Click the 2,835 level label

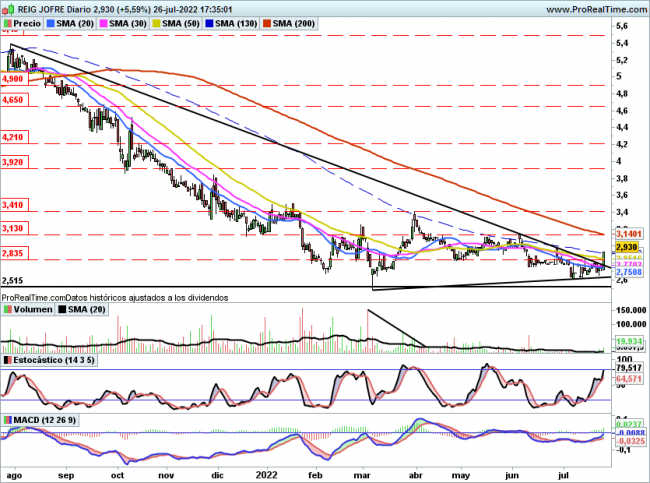click(13, 253)
